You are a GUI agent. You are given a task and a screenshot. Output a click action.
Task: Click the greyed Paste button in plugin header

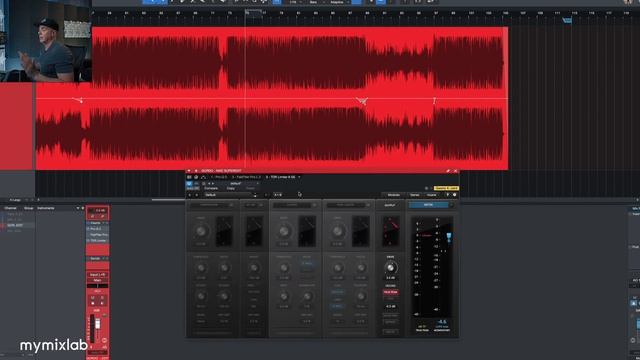click(x=250, y=188)
